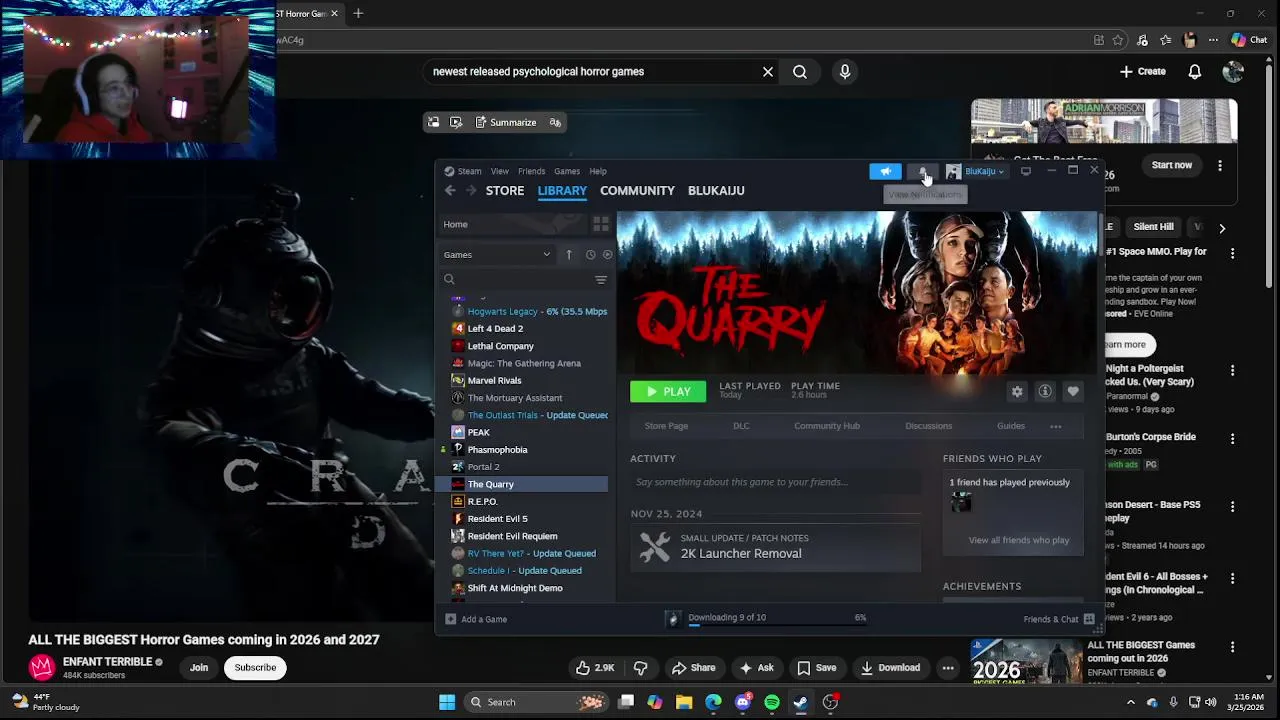This screenshot has height=720, width=1280.
Task: Open View menu in Steam
Action: point(499,171)
